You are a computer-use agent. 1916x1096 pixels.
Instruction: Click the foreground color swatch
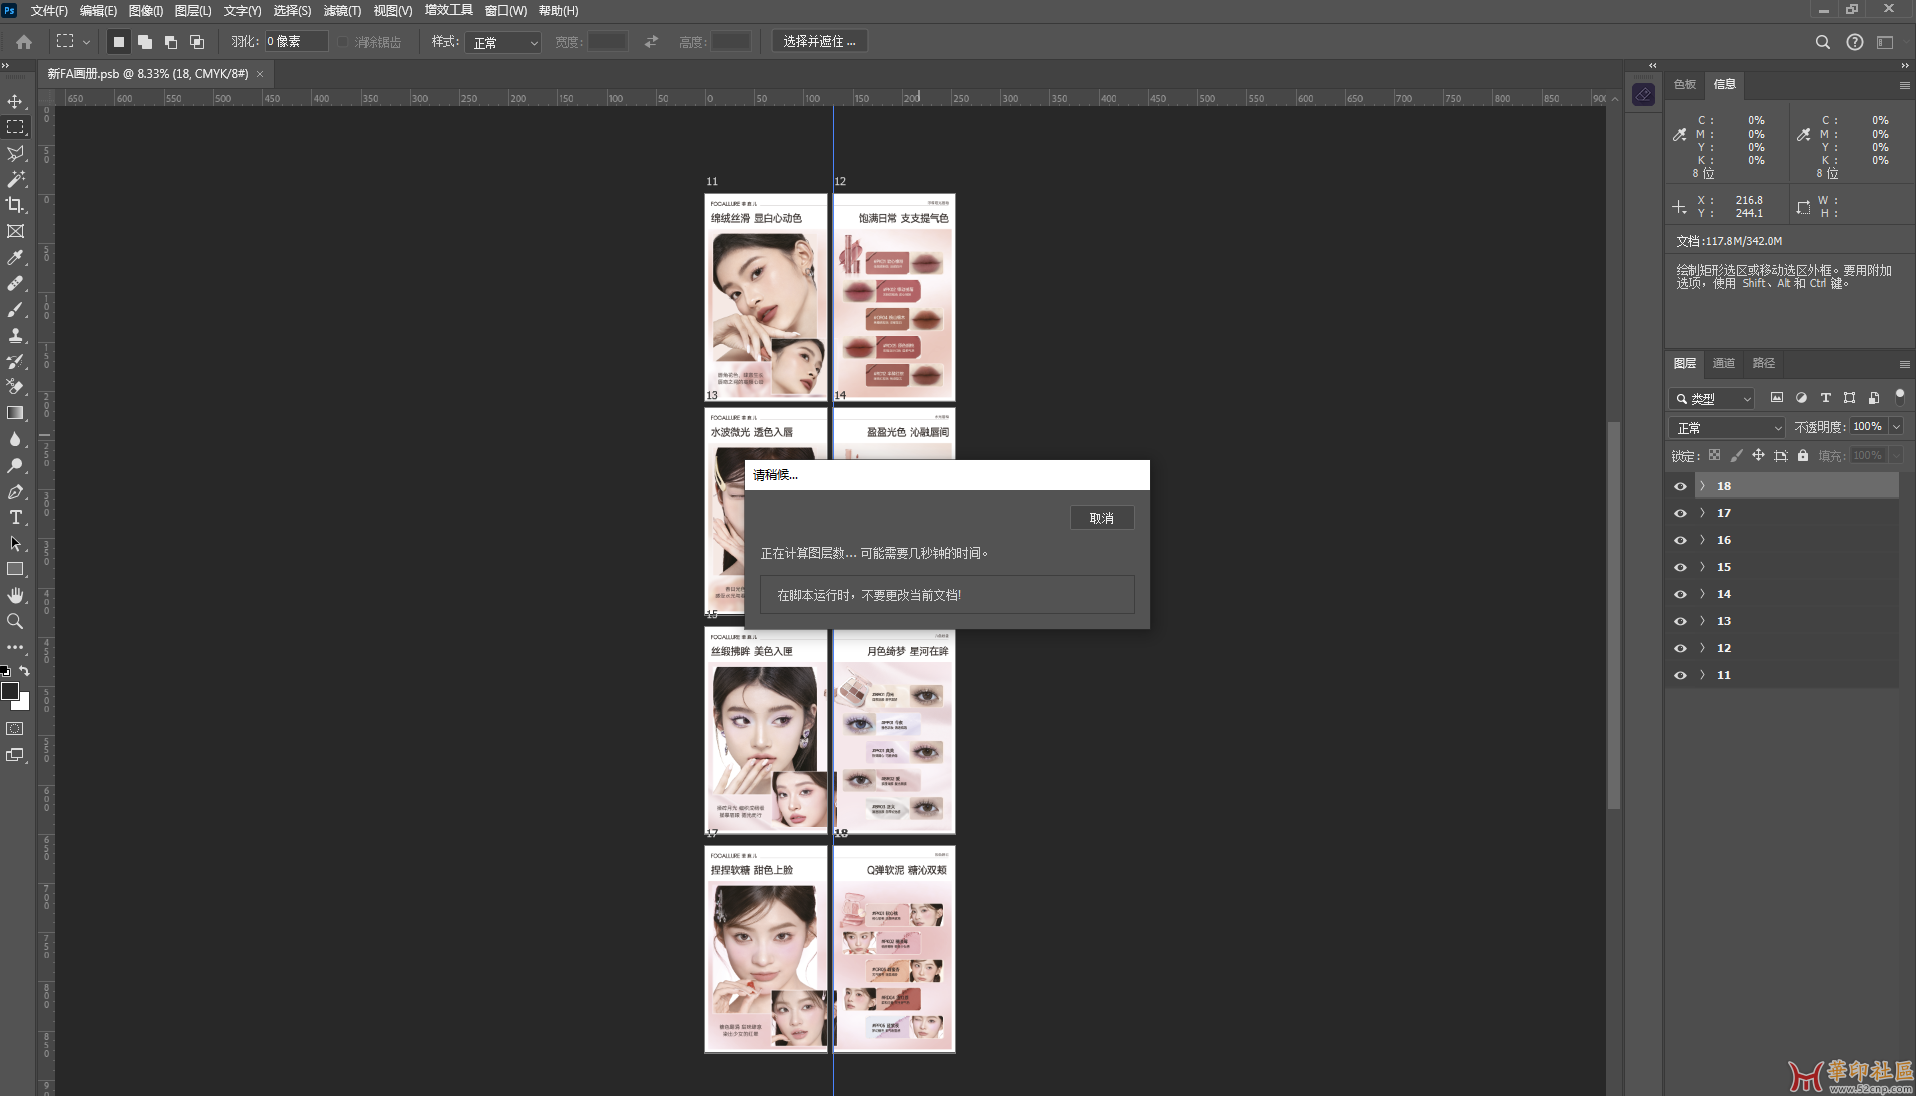pos(10,691)
